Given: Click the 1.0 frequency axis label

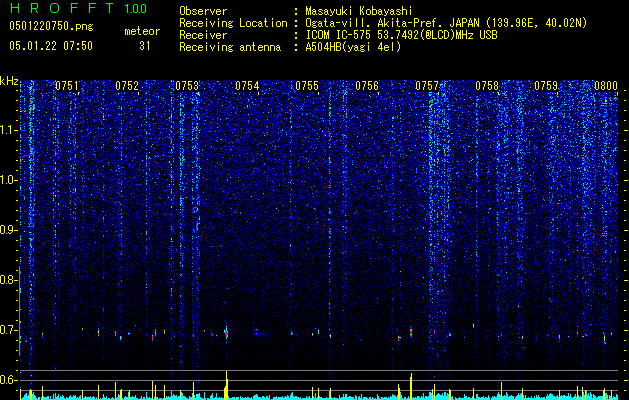Looking at the screenshot, I should (x=8, y=180).
